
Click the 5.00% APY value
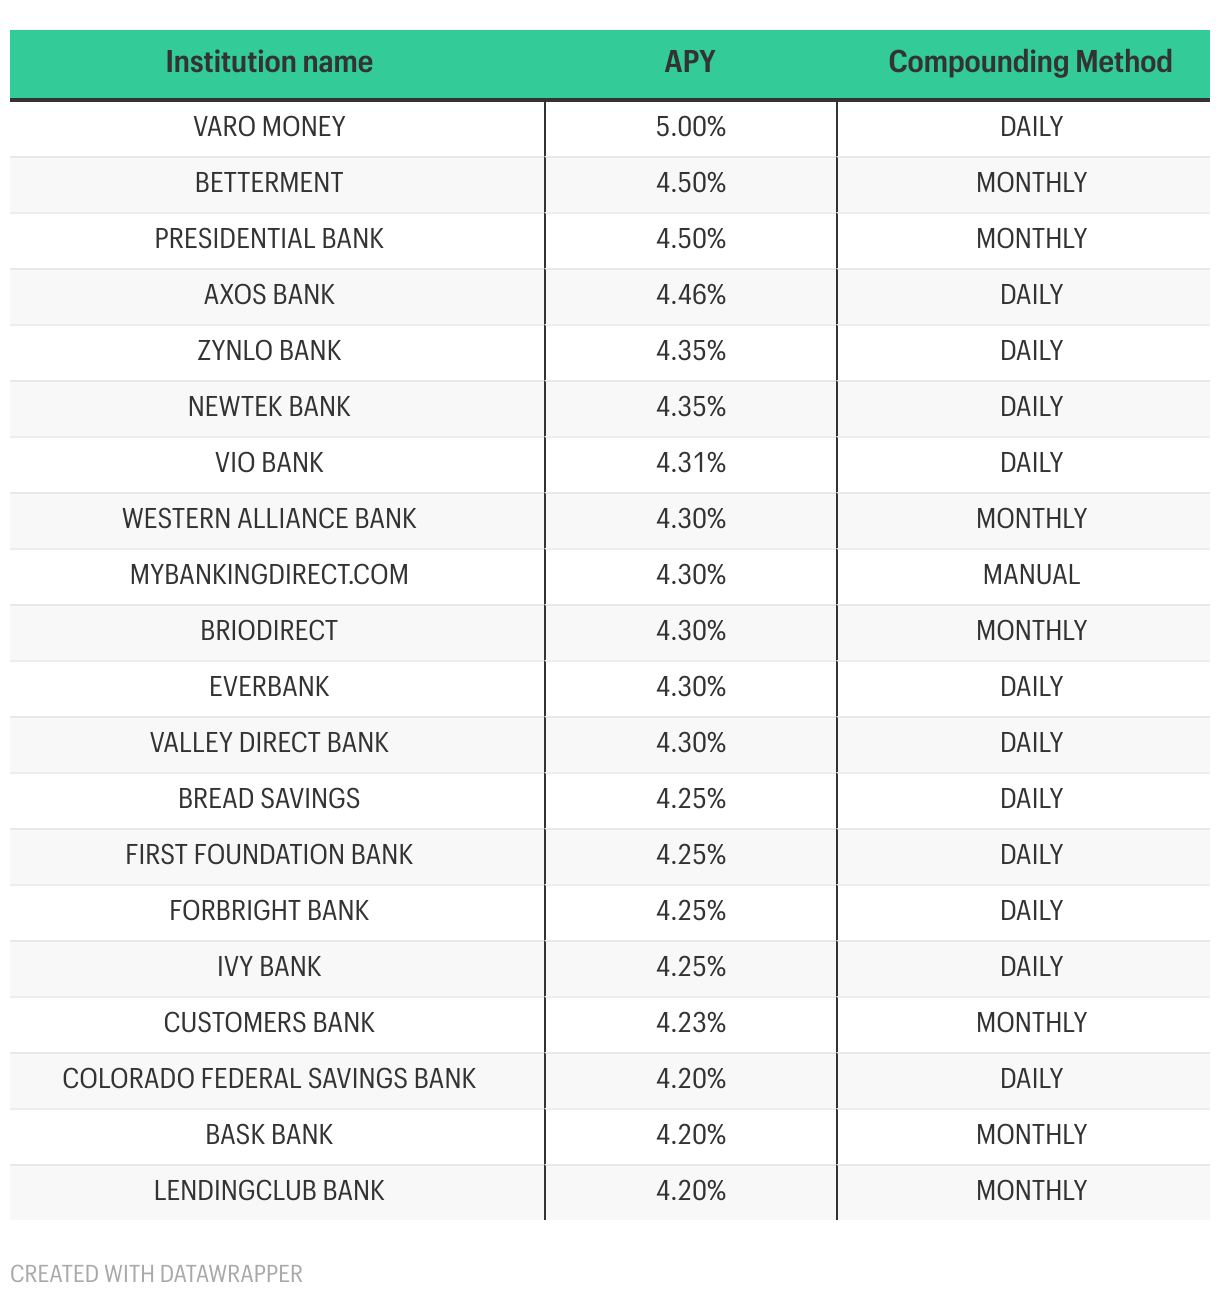(x=691, y=127)
